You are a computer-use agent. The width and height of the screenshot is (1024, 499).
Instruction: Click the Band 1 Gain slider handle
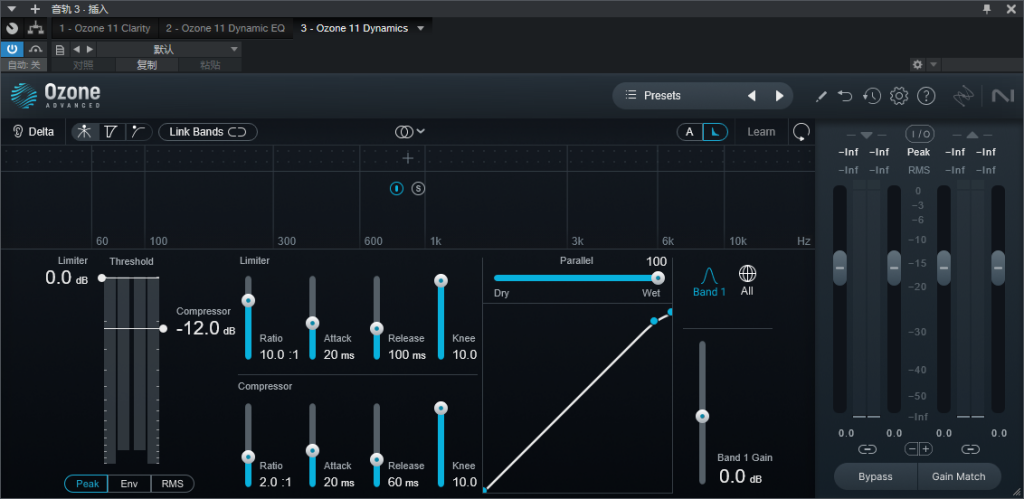point(703,416)
